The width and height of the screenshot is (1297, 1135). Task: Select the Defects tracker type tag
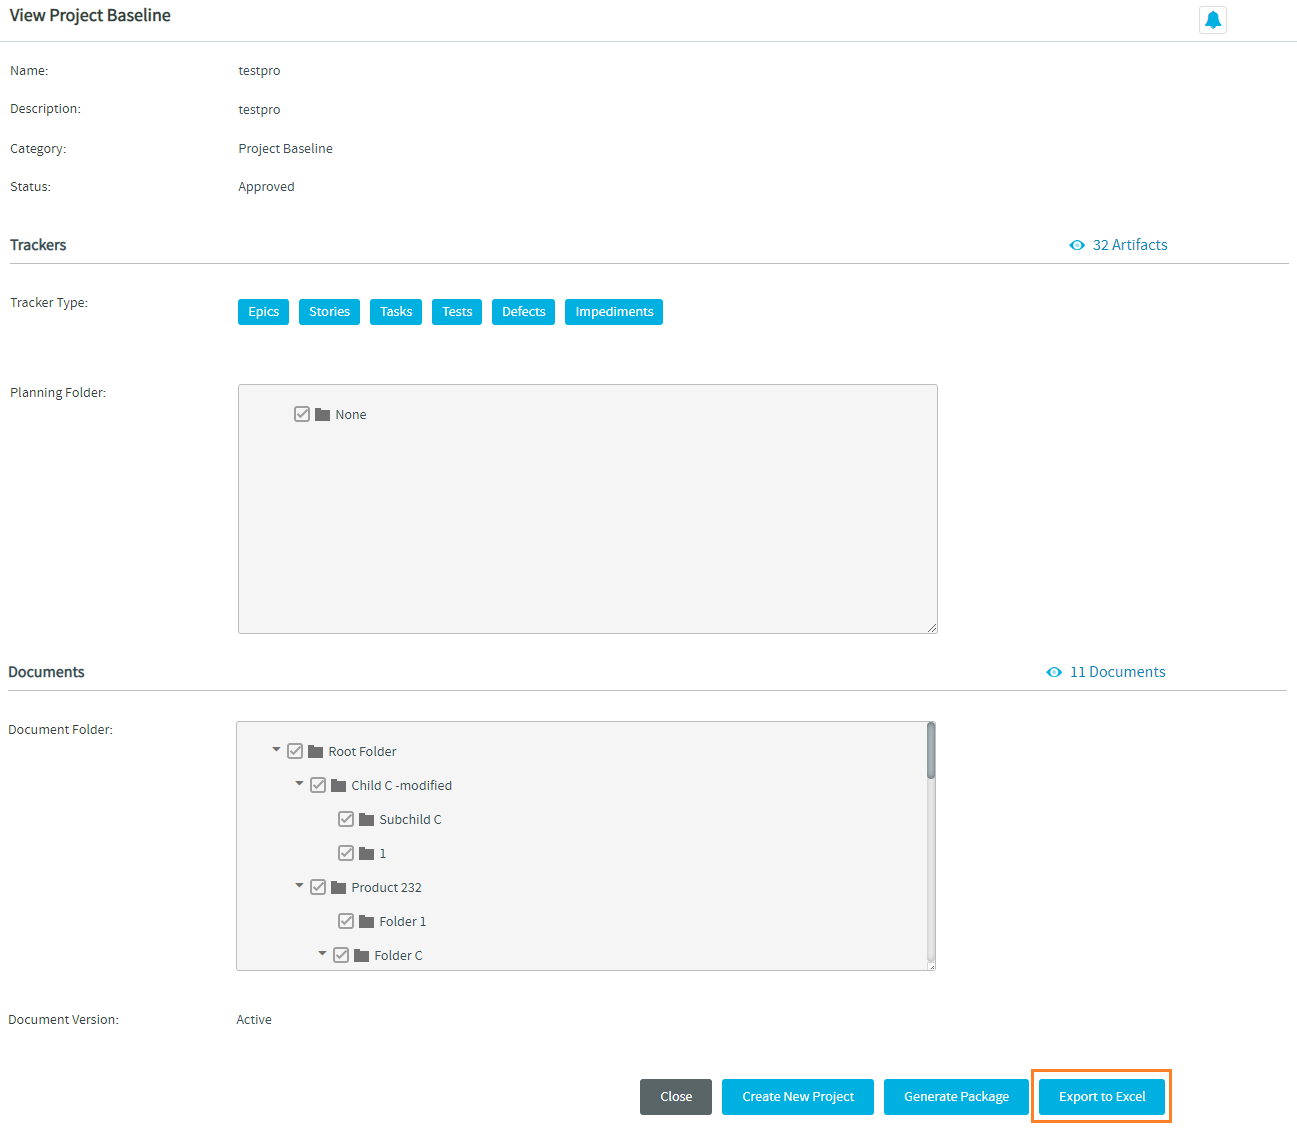(x=523, y=312)
